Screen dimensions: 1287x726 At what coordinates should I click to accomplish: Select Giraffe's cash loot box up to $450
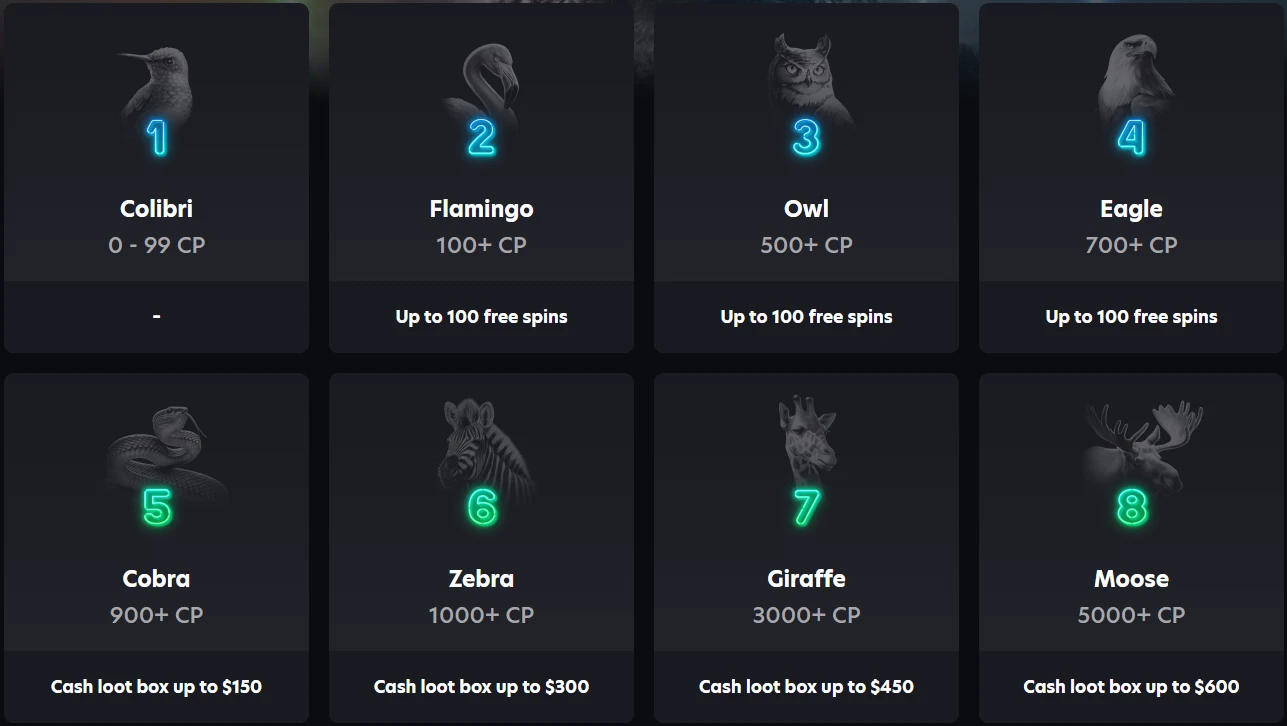coord(806,687)
